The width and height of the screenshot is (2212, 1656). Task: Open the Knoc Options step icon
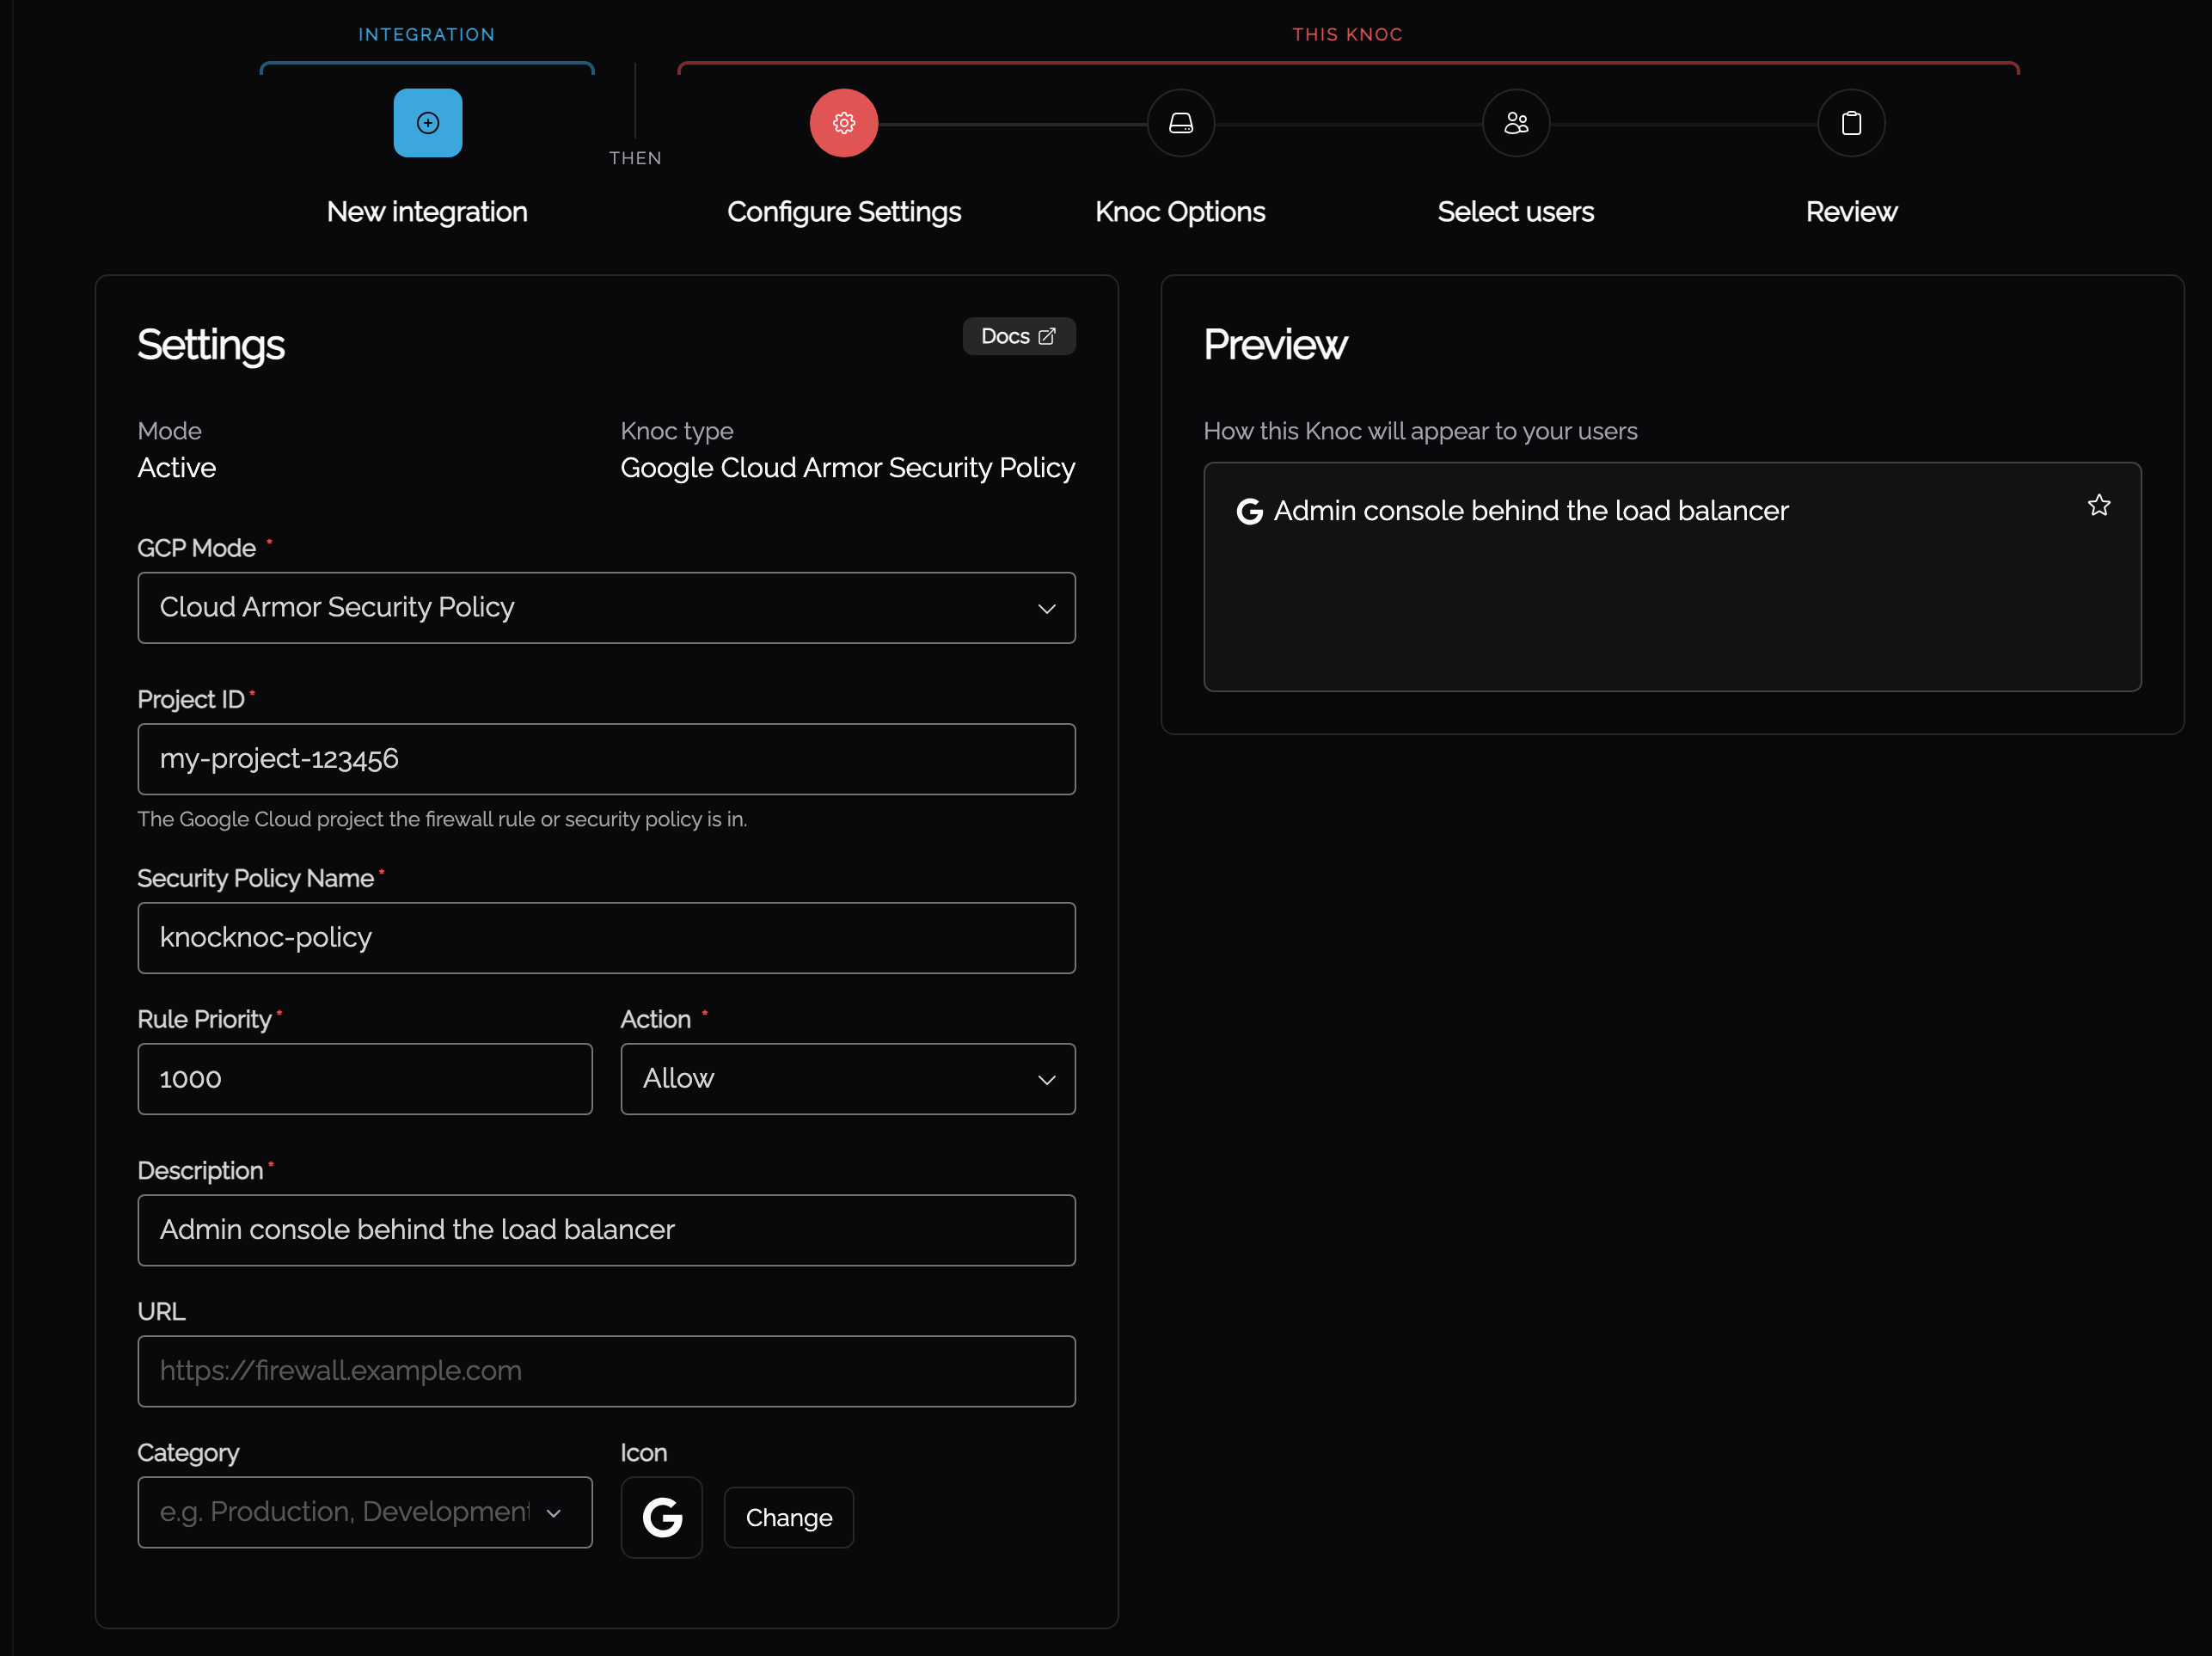pyautogui.click(x=1180, y=123)
